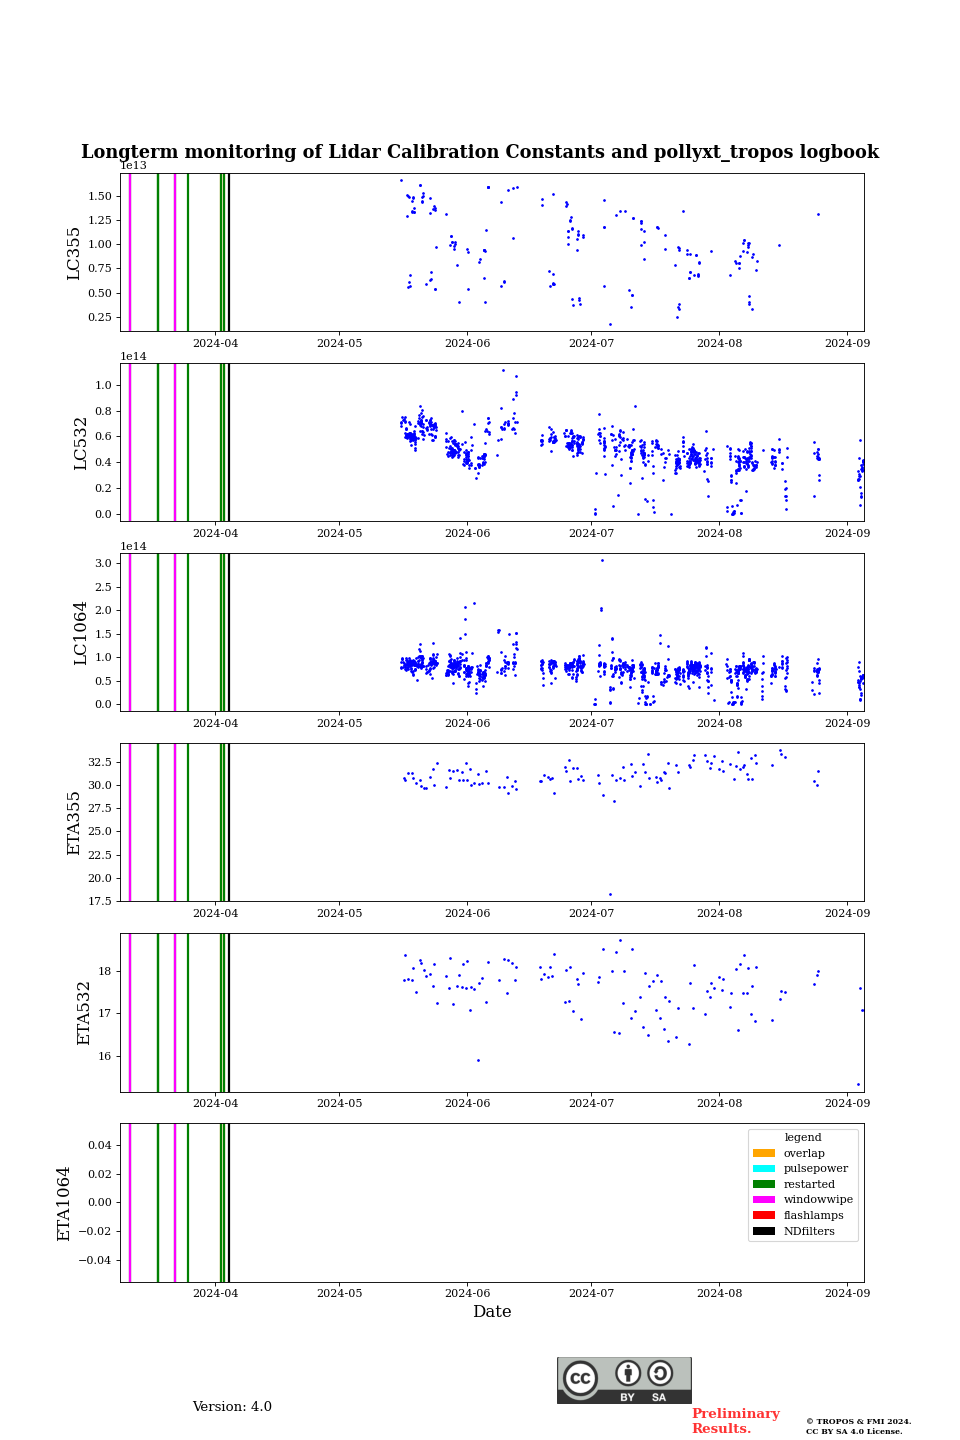The image size is (960, 1440).
Task: Click the ETA532 y-axis label
Action: point(84,1013)
